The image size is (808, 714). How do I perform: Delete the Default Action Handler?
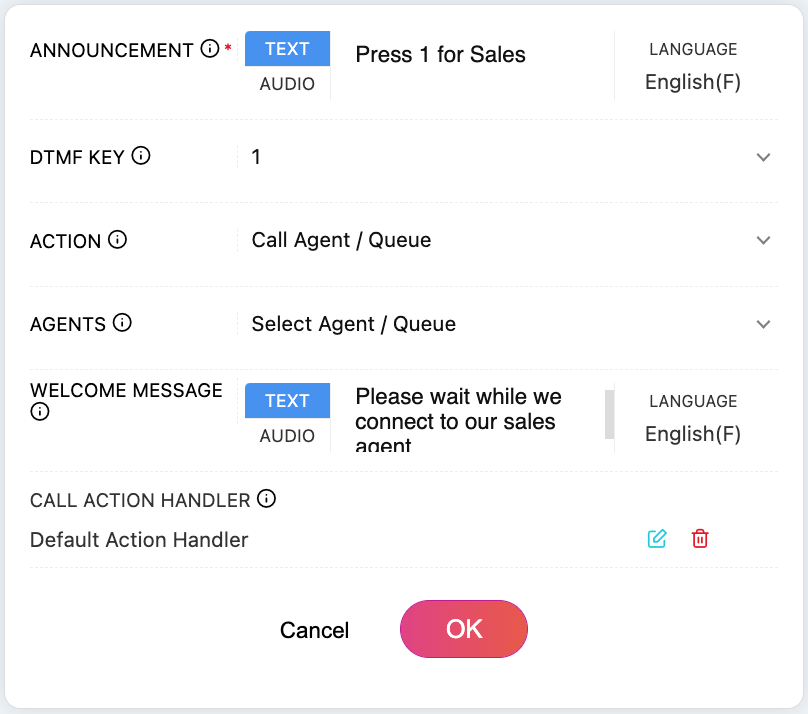click(x=700, y=539)
